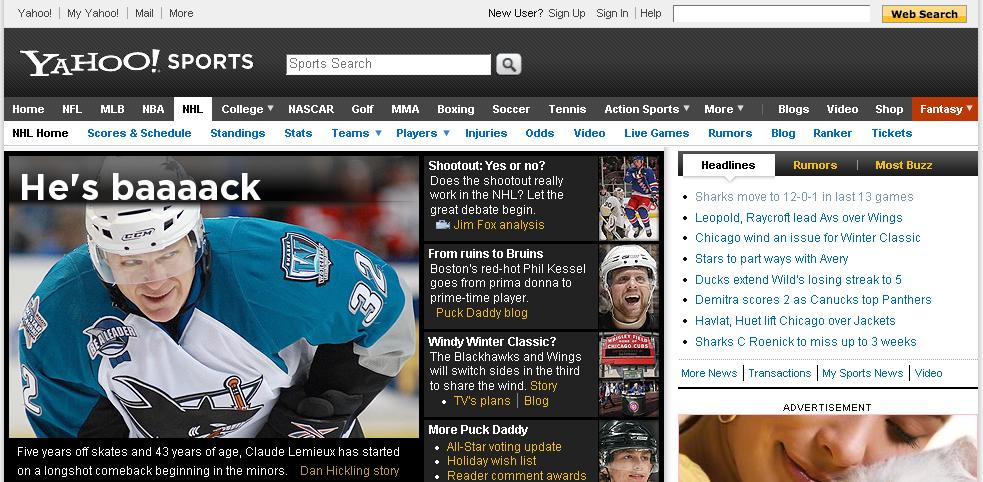
Task: Open Live Games
Action: pyautogui.click(x=656, y=133)
